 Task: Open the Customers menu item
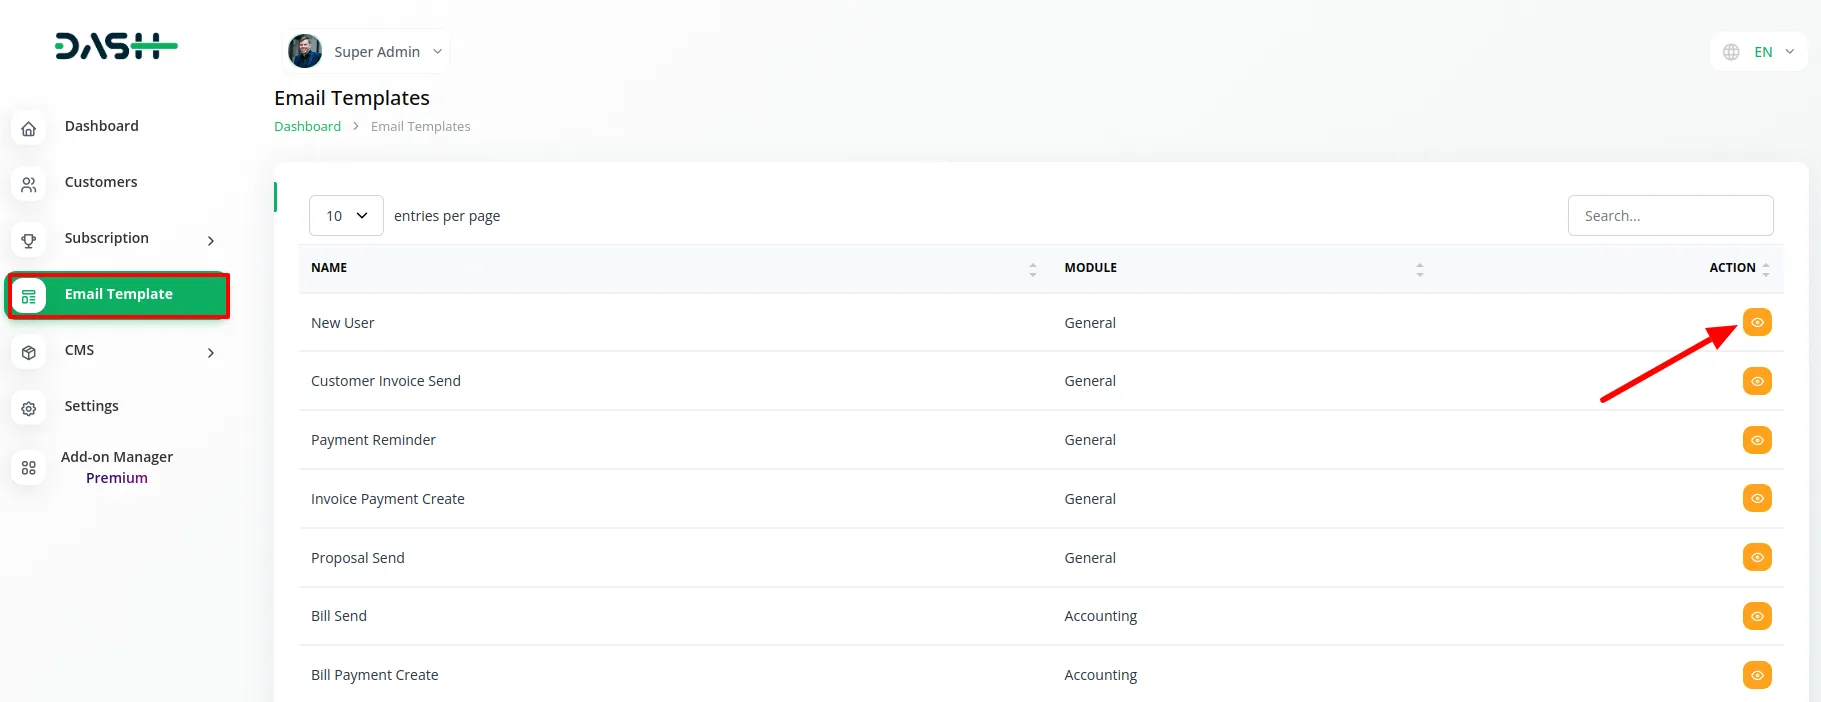(x=101, y=182)
